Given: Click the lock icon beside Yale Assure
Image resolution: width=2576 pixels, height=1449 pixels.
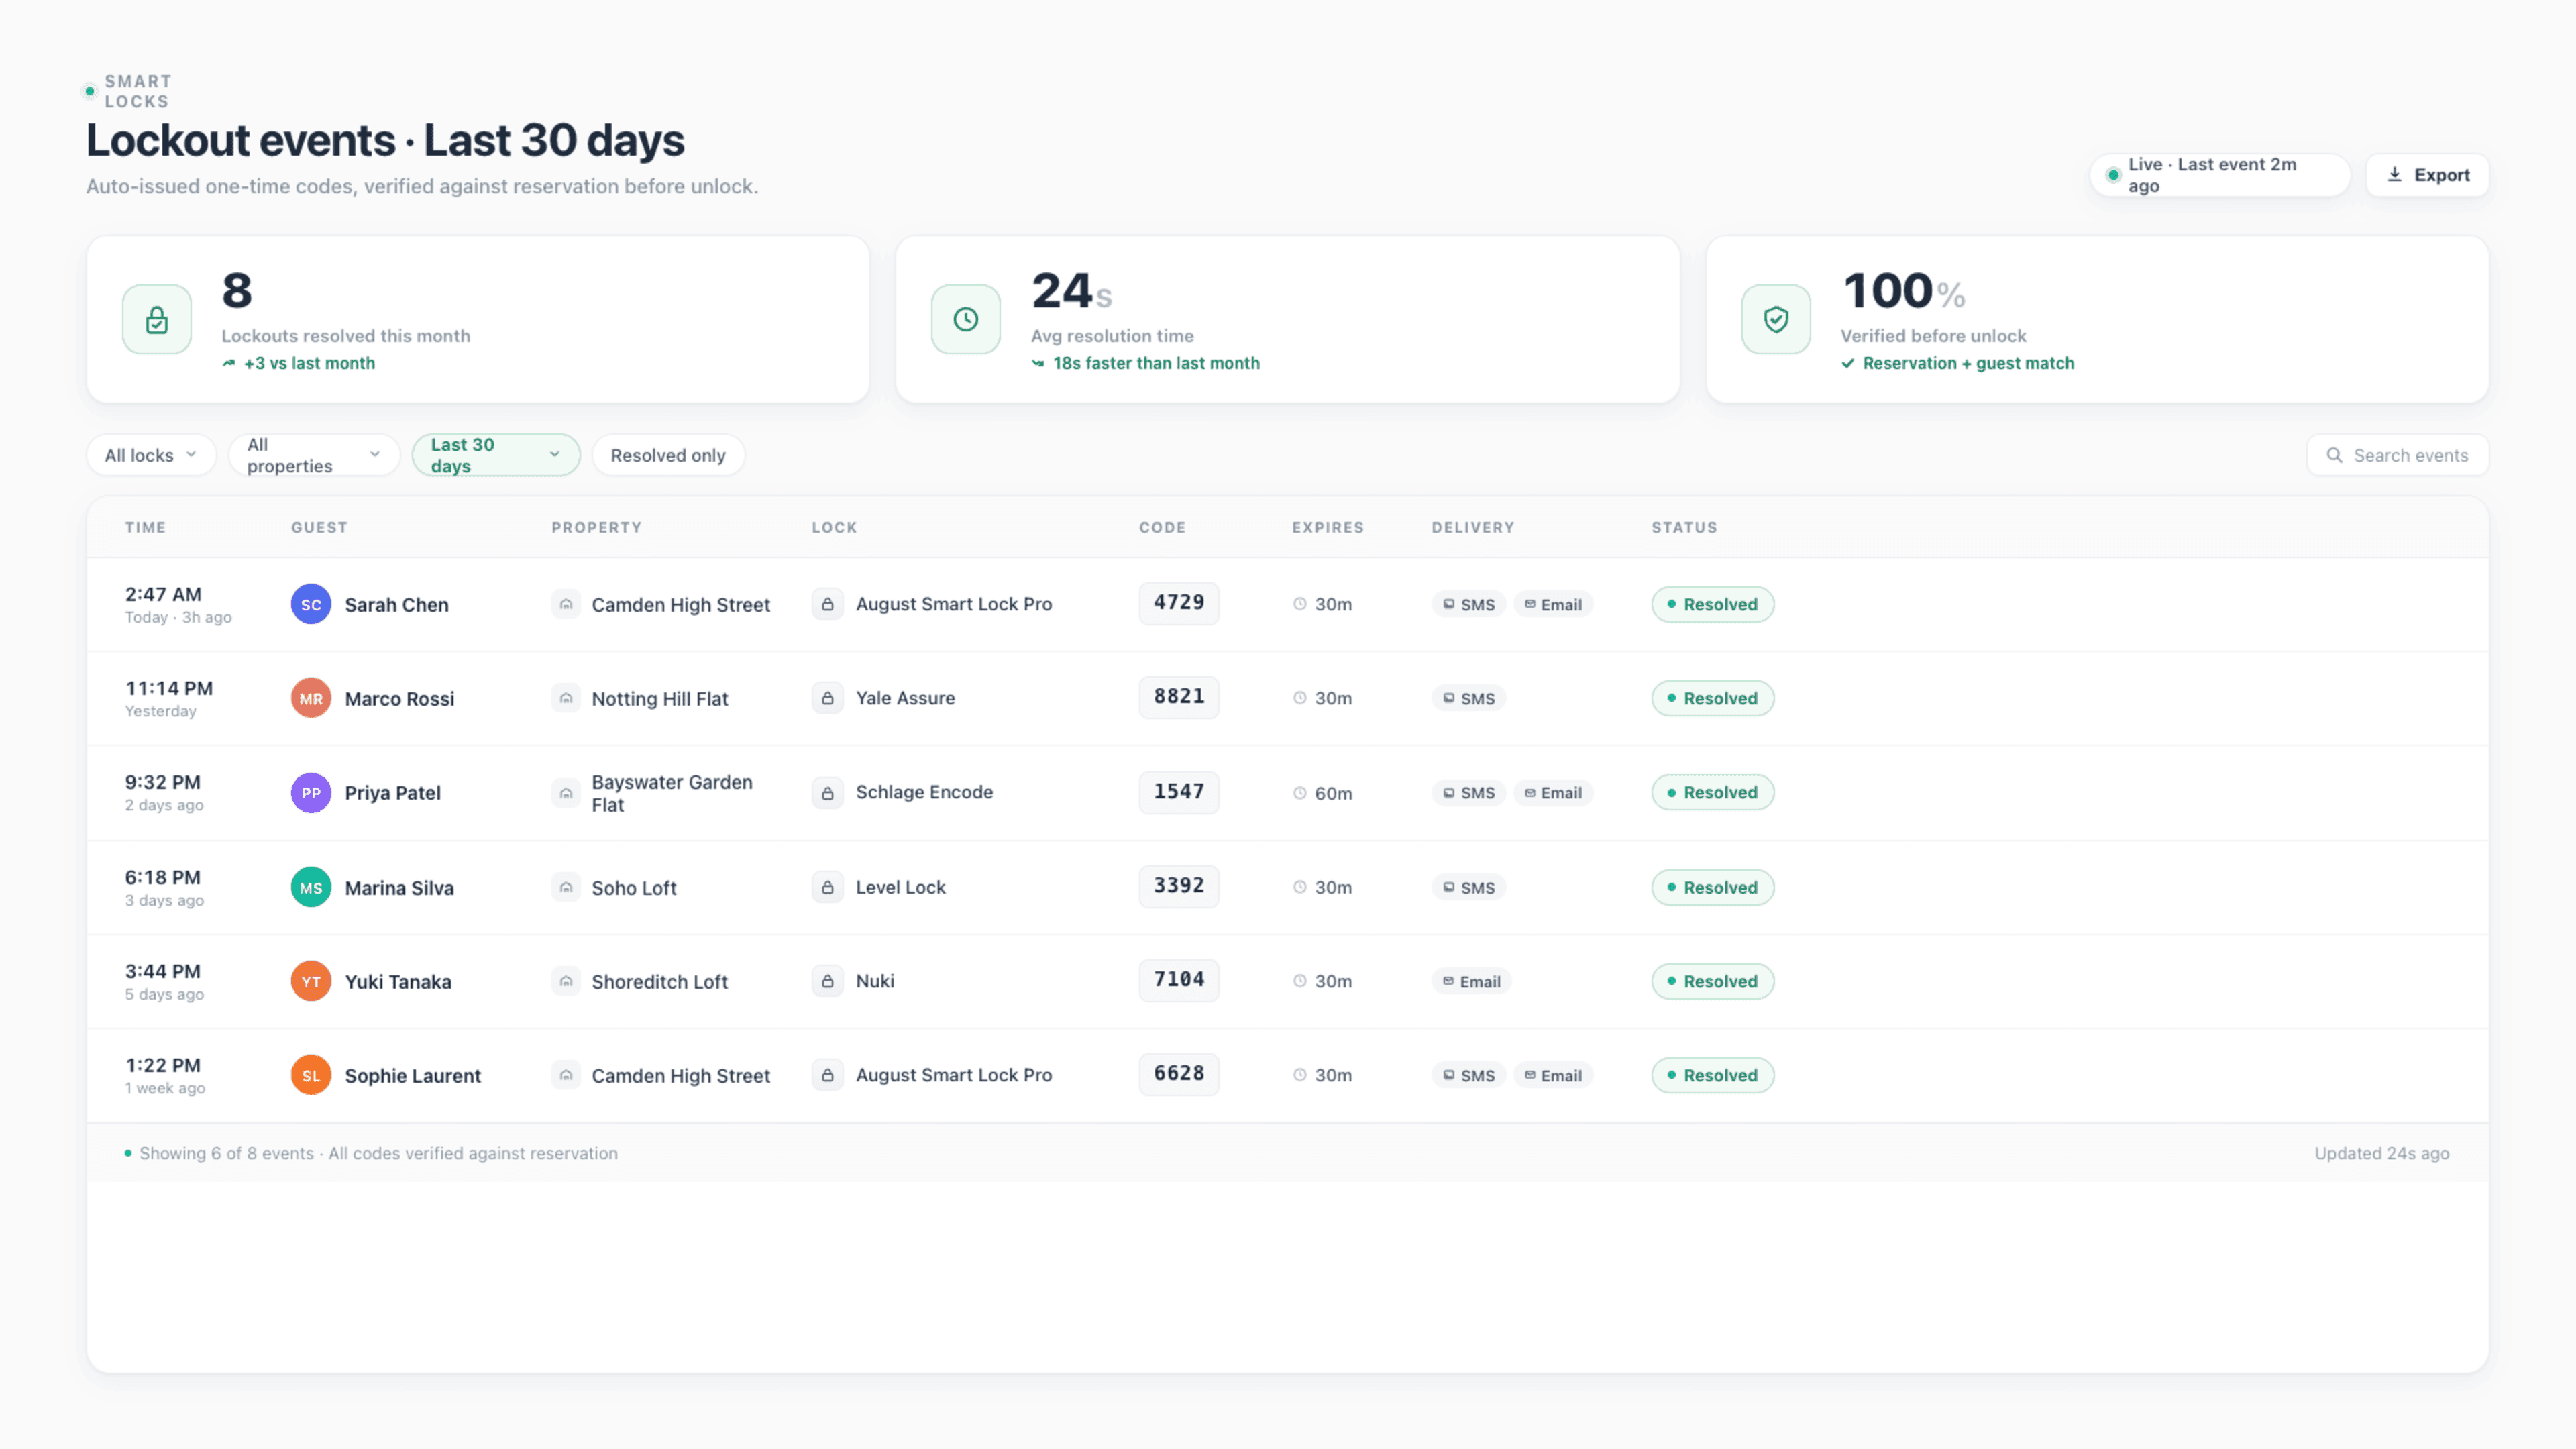Looking at the screenshot, I should [828, 698].
